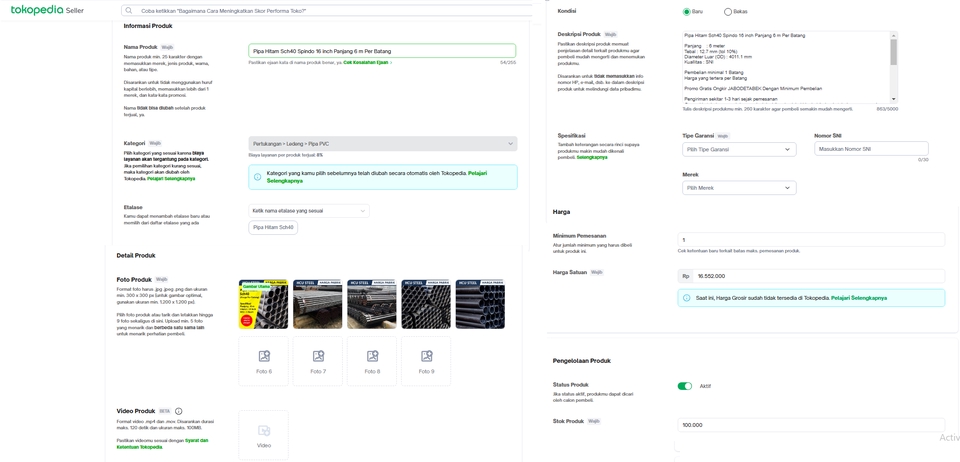This screenshot has height=462, width=960.
Task: Toggle the Status Produk Aktif switch
Action: (684, 386)
